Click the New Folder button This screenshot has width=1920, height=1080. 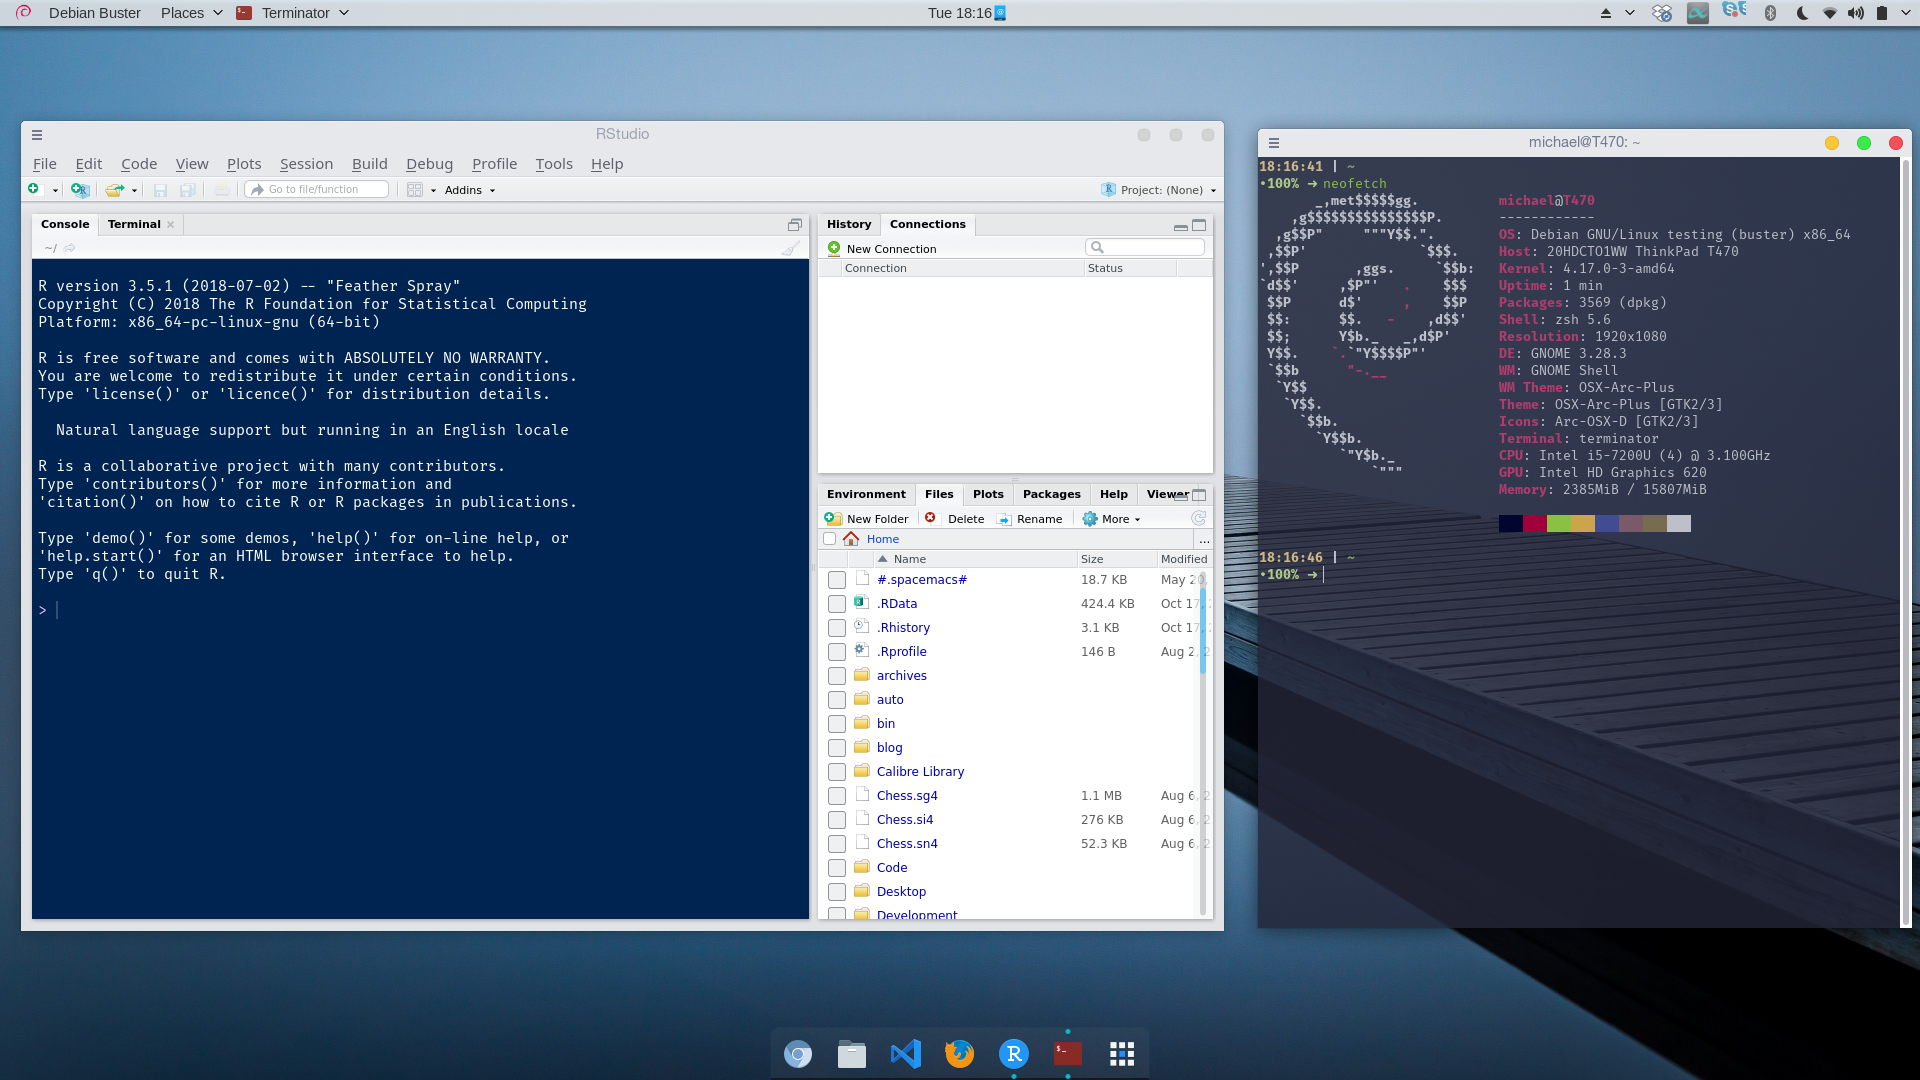point(867,519)
